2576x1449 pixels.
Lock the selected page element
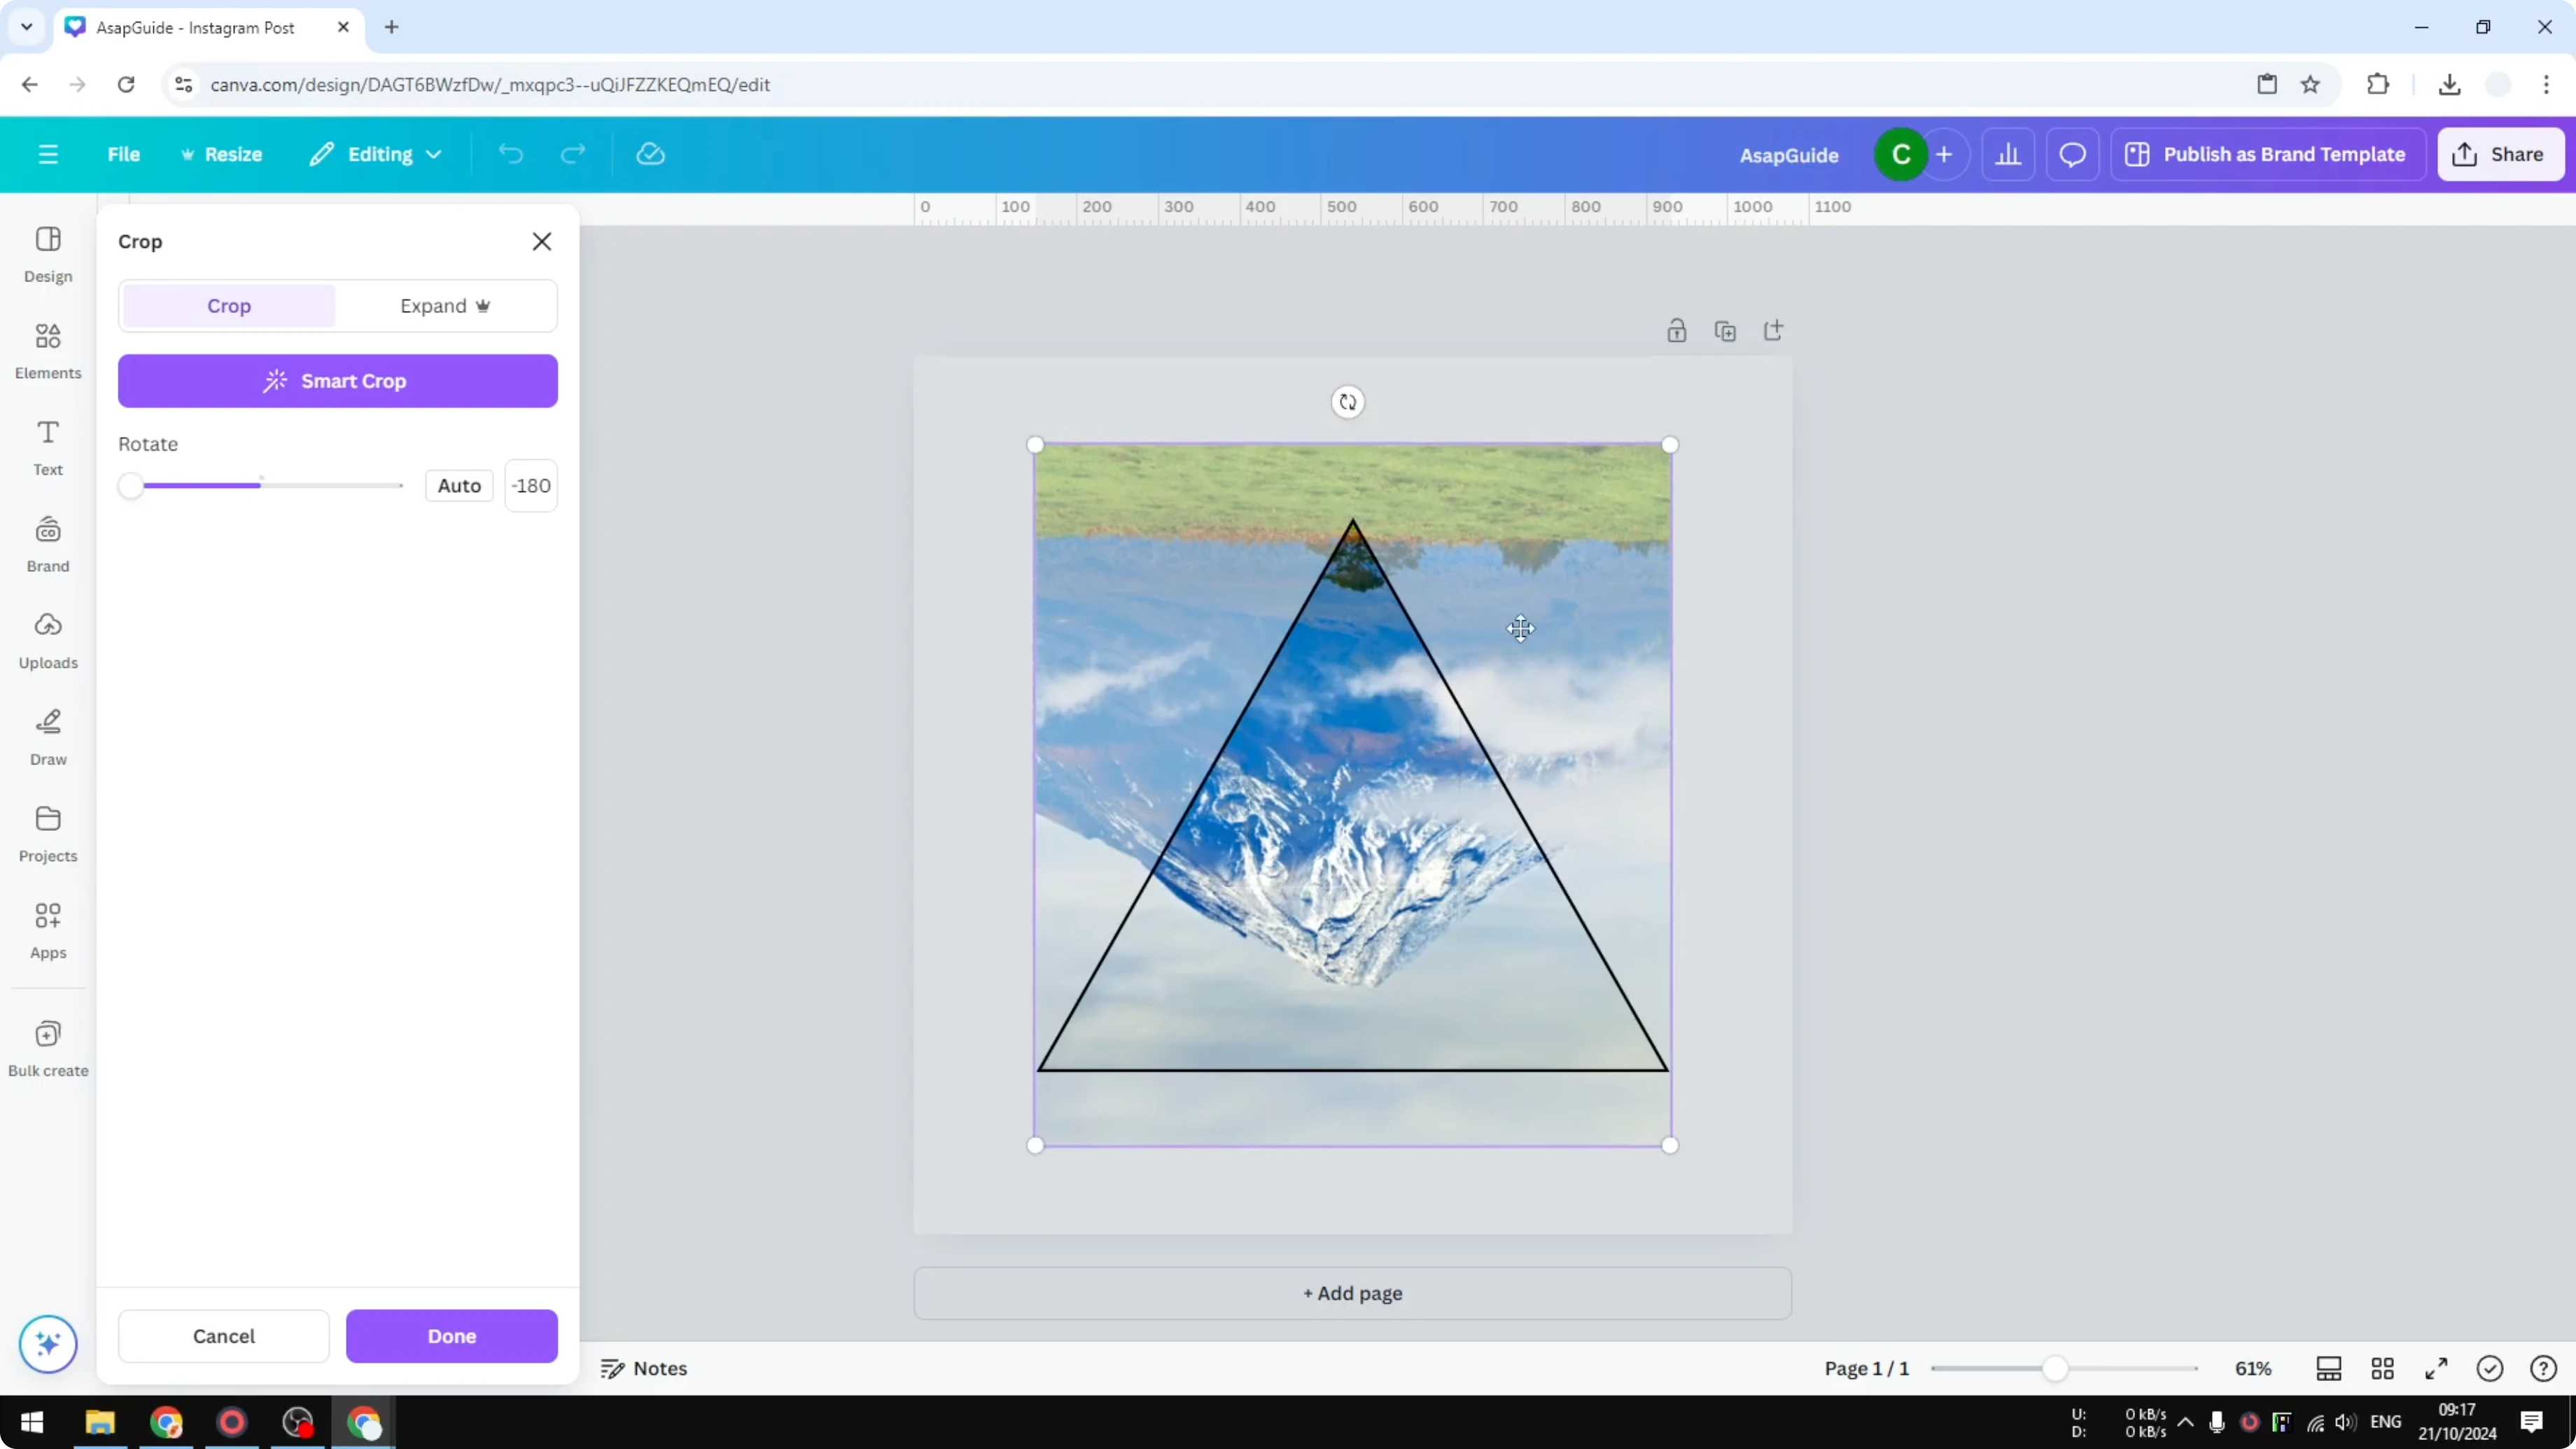pyautogui.click(x=1677, y=330)
